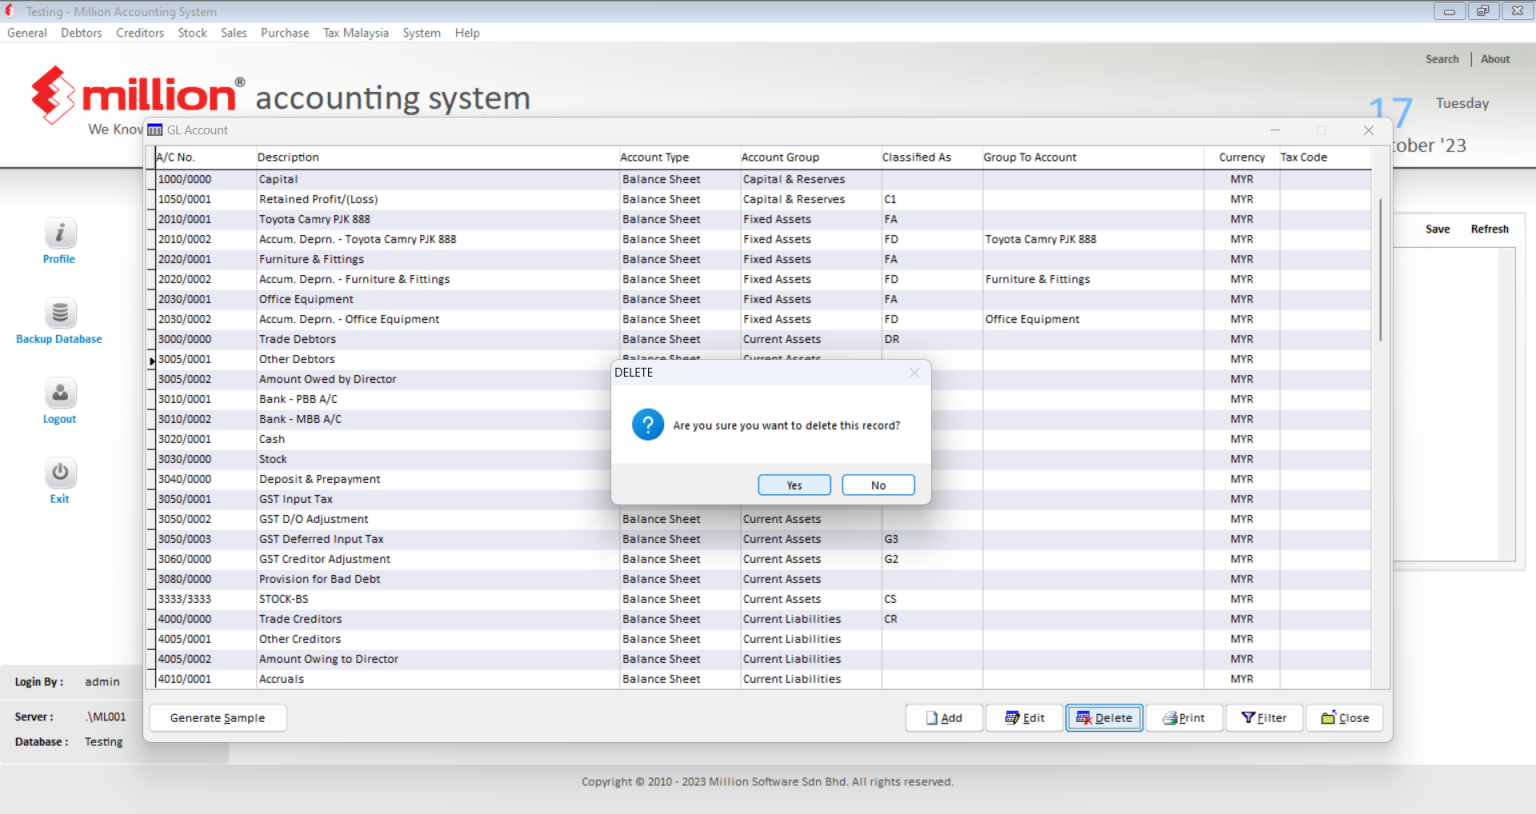The image size is (1536, 814).
Task: Open the Sales menu
Action: [x=234, y=33]
